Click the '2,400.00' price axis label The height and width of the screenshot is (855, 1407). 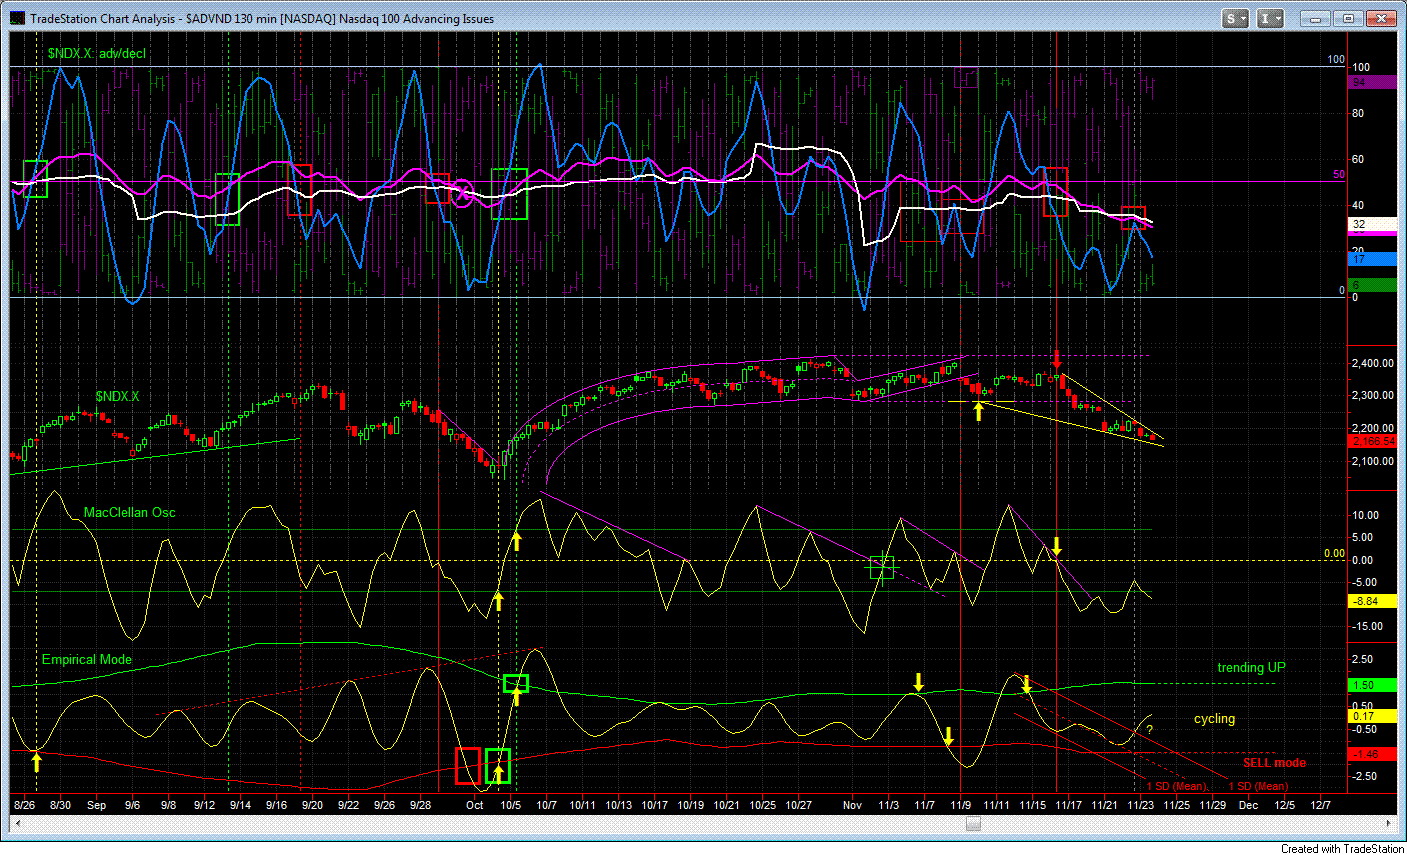pos(1372,364)
